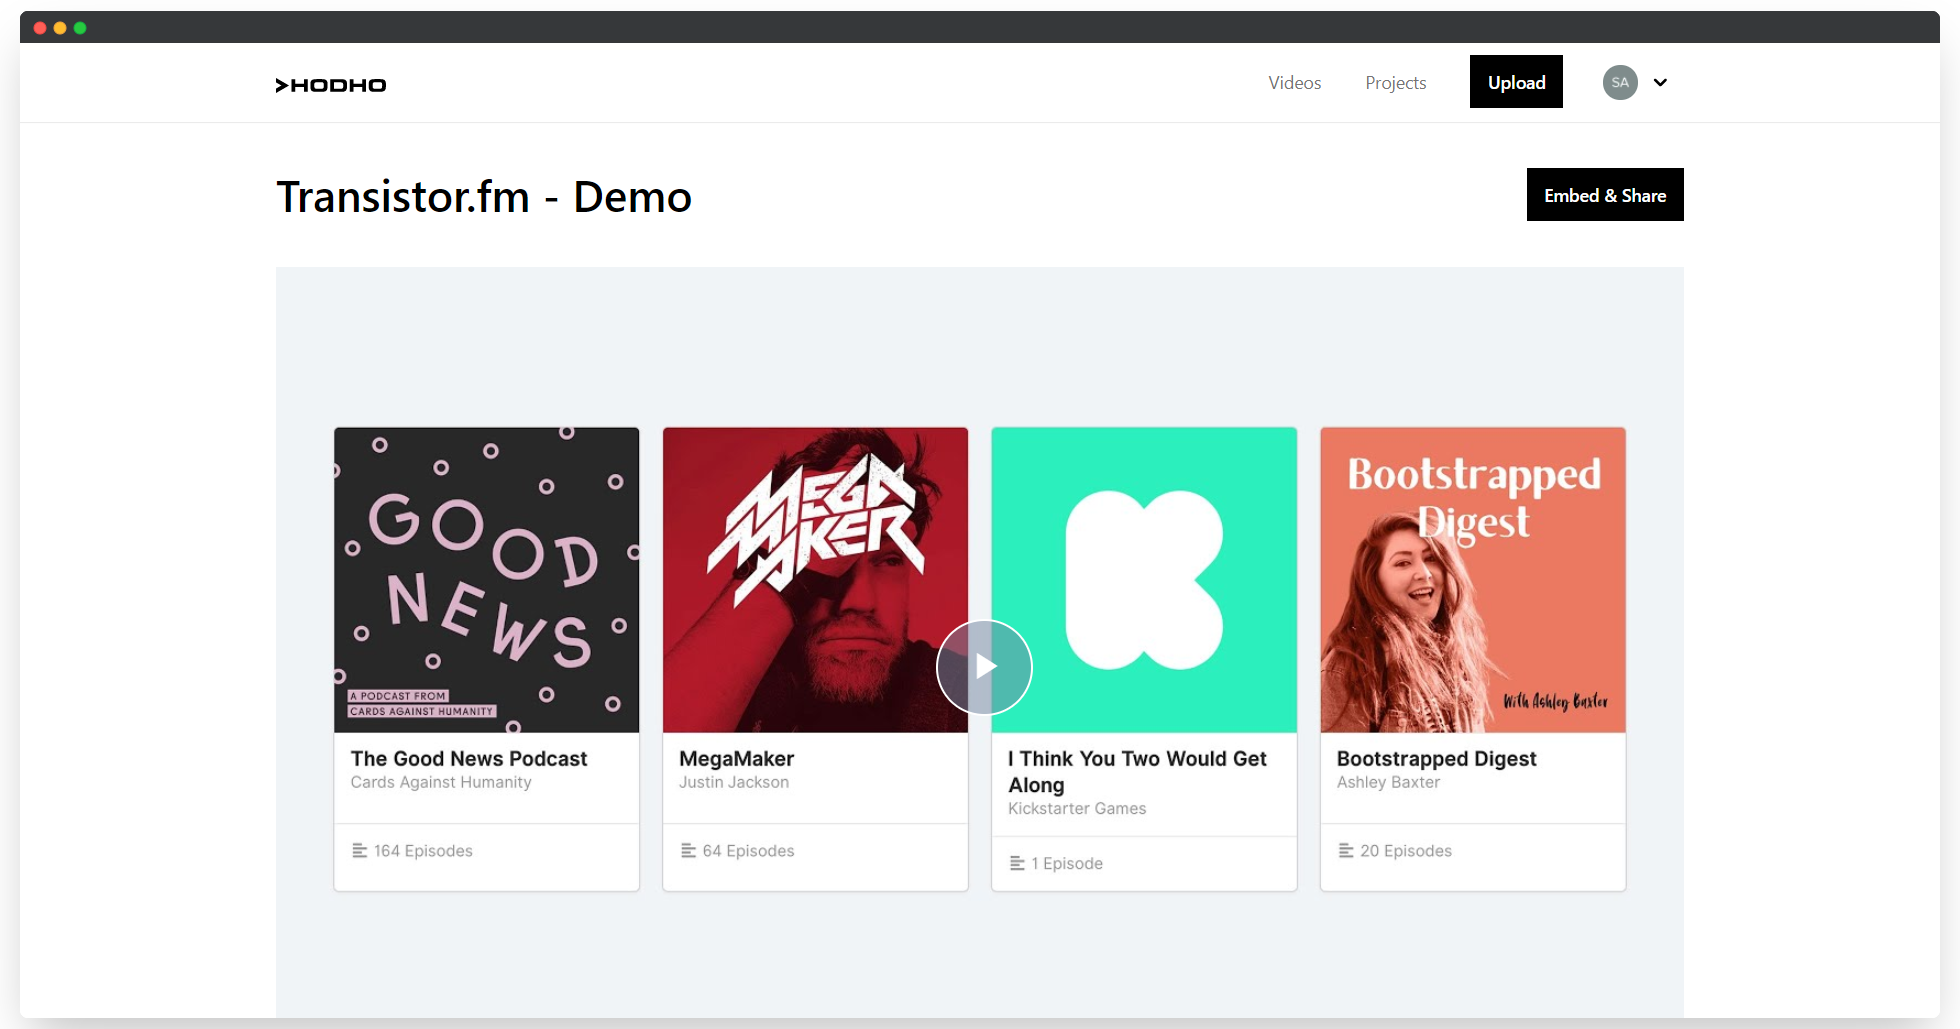Select the 20 Episodes count
This screenshot has height=1029, width=1960.
pos(1406,851)
